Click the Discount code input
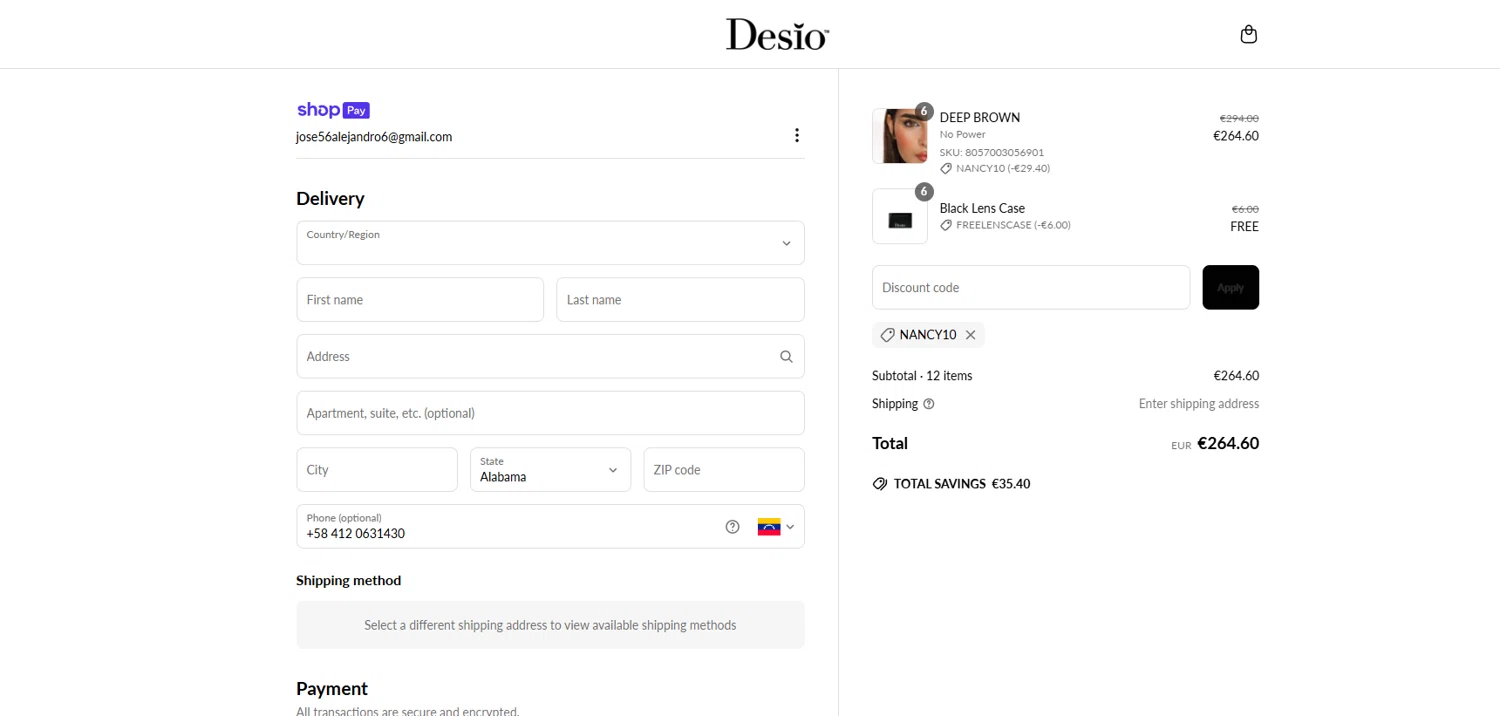 pos(1031,287)
